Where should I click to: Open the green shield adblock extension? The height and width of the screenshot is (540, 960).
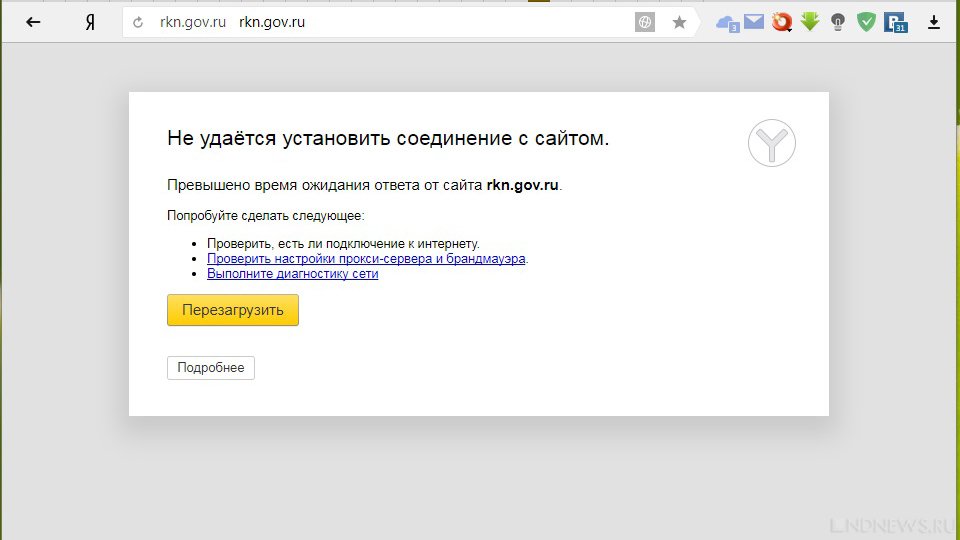866,21
